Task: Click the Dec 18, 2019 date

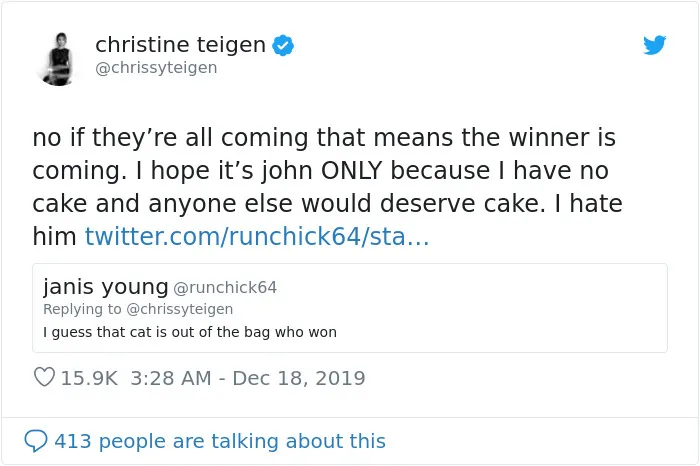Action: click(x=299, y=378)
